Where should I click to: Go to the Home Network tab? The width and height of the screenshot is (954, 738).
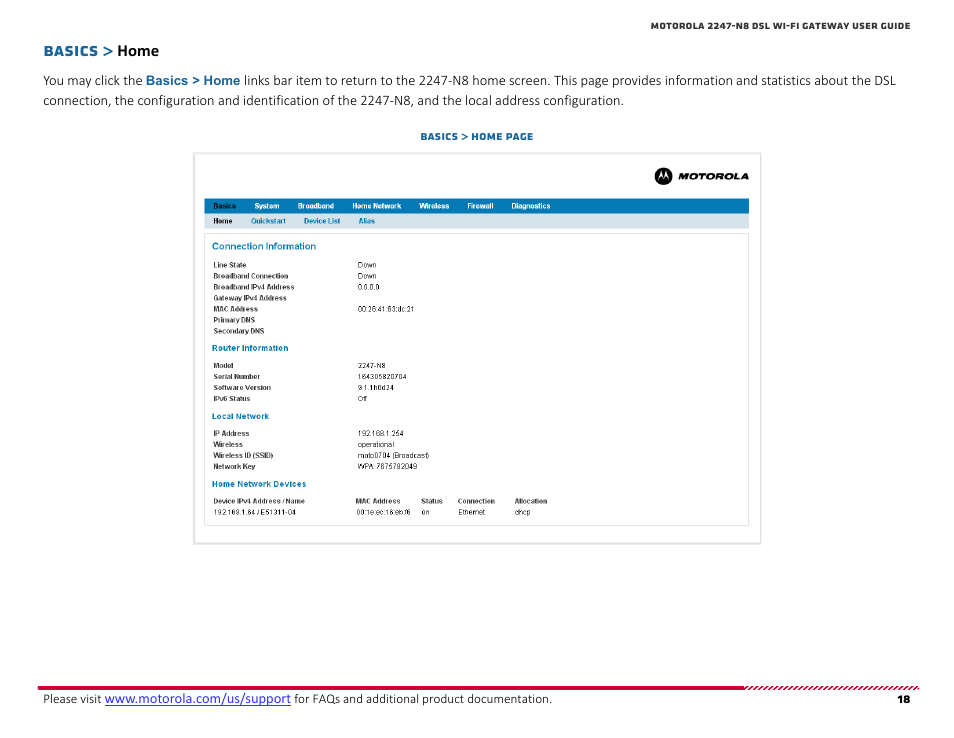(x=377, y=206)
